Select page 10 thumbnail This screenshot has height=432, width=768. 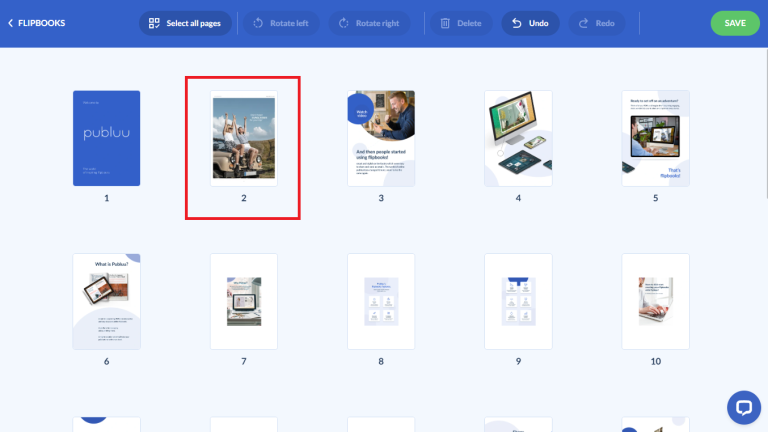click(655, 301)
